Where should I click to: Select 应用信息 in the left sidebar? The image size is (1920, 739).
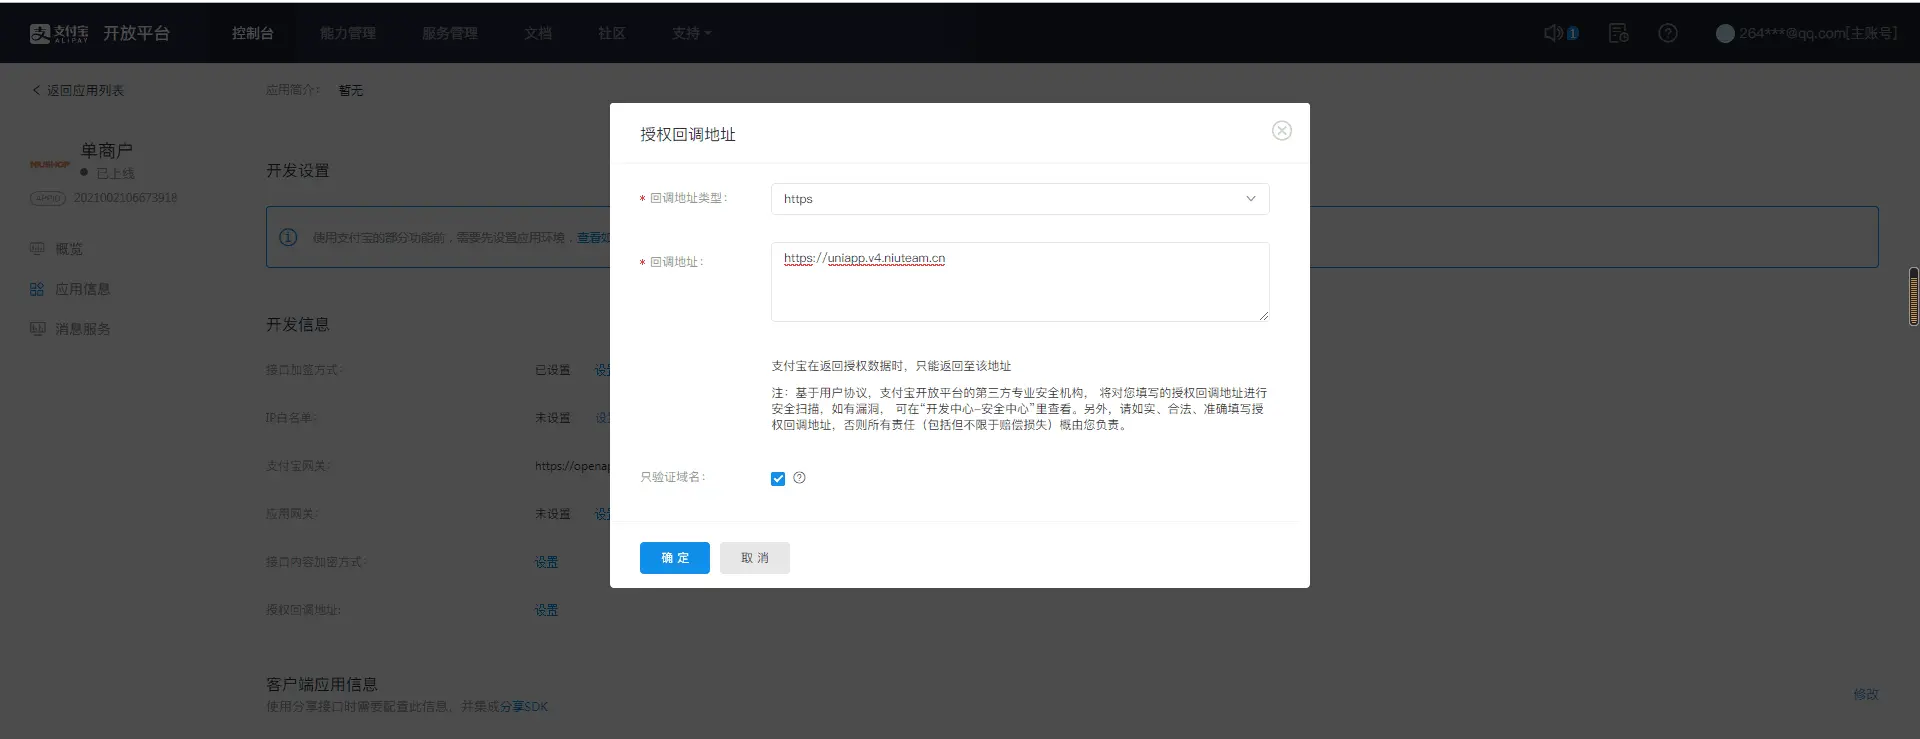click(x=82, y=289)
